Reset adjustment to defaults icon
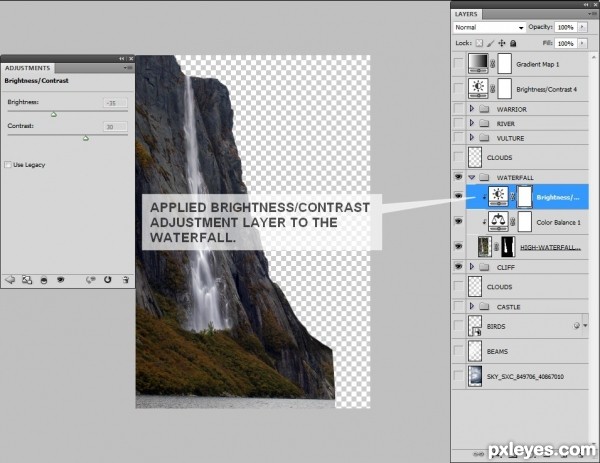 coord(108,280)
